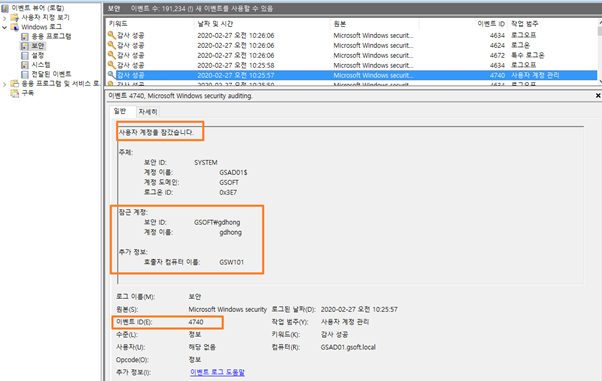Click logged date 2020-02-27 오전 10:25:57 value
The height and width of the screenshot is (381, 602).
[359, 309]
